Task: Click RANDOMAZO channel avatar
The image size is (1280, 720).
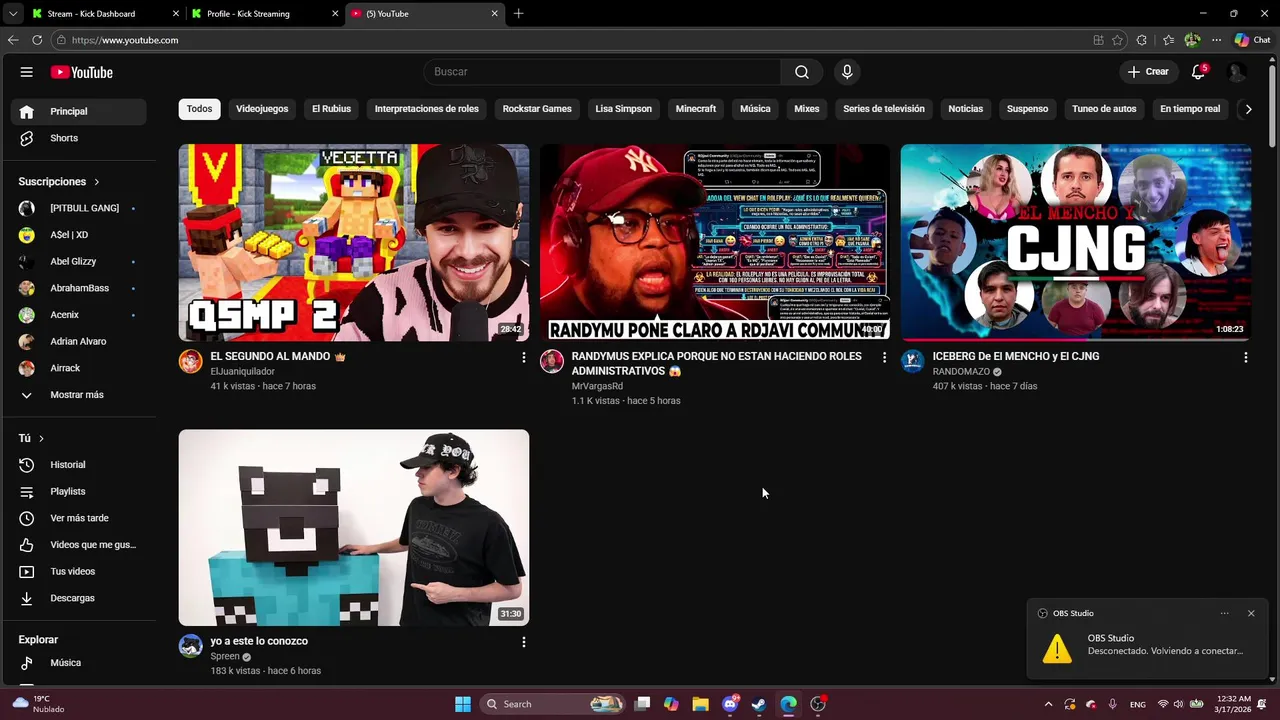Action: tap(912, 361)
